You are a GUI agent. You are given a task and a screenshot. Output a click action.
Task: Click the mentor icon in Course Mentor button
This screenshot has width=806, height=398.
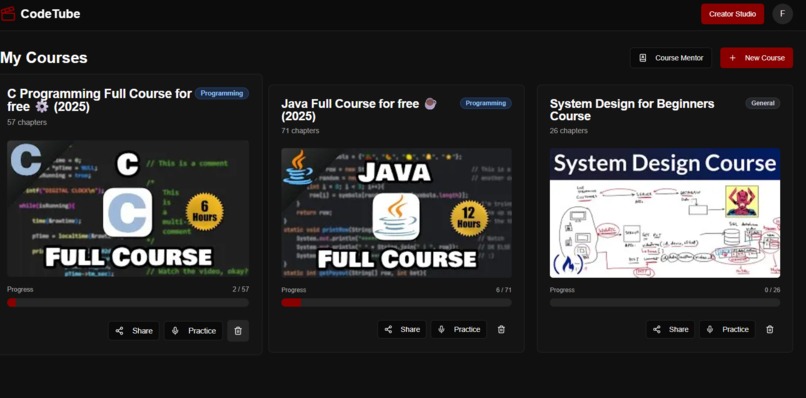pyautogui.click(x=643, y=58)
